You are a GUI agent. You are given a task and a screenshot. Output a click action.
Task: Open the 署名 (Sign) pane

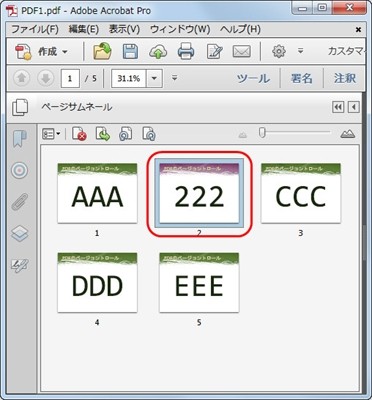(301, 79)
